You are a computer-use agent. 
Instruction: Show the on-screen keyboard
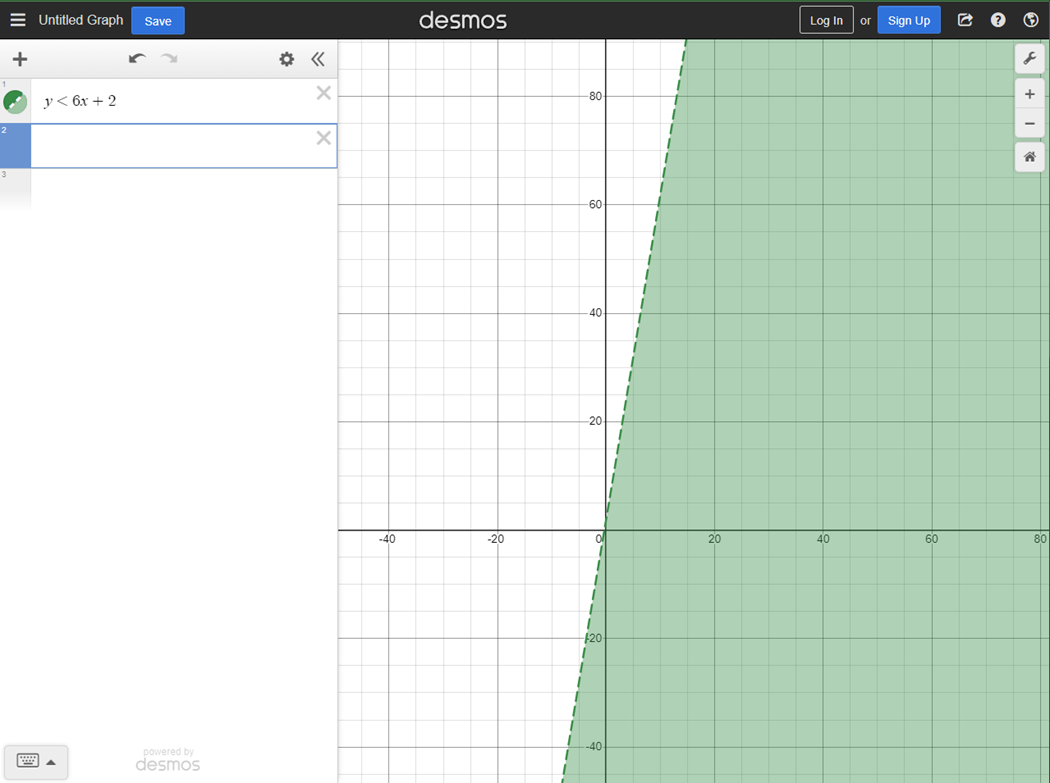[x=27, y=761]
